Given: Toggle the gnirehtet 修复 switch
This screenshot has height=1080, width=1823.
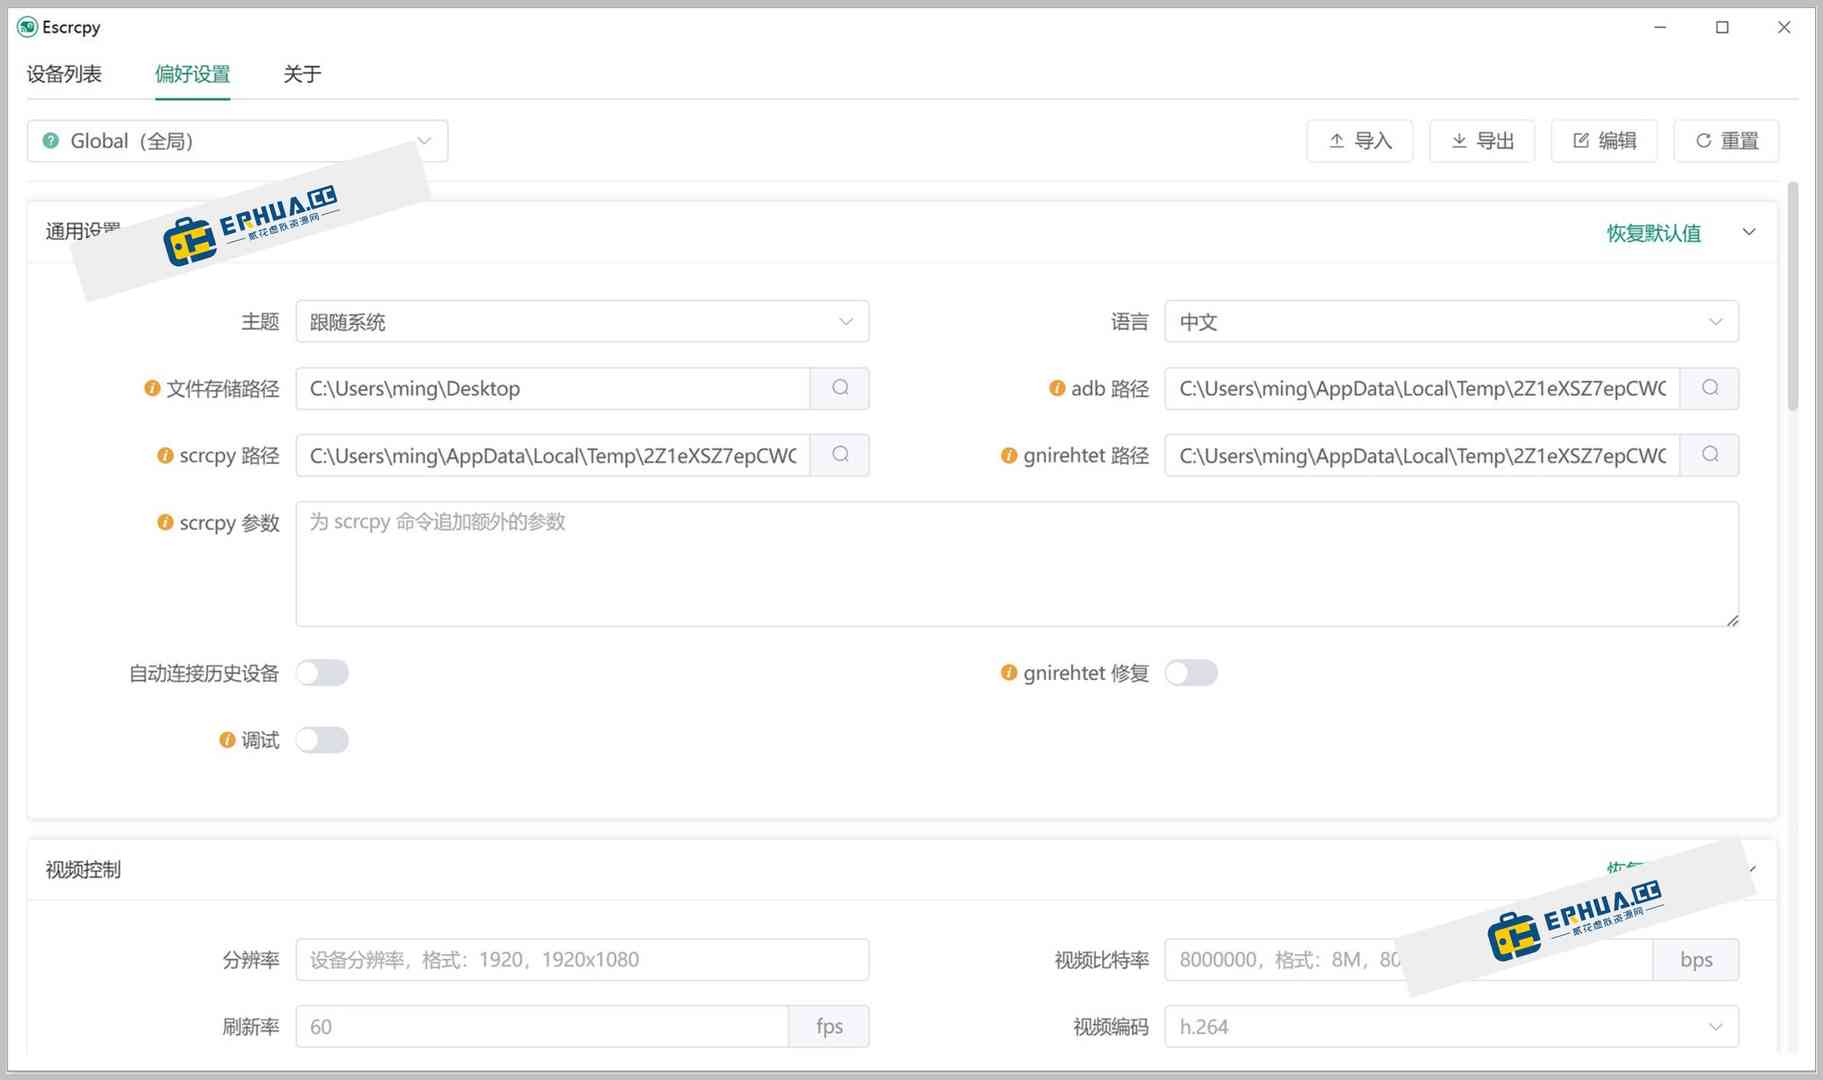Looking at the screenshot, I should (x=1191, y=673).
